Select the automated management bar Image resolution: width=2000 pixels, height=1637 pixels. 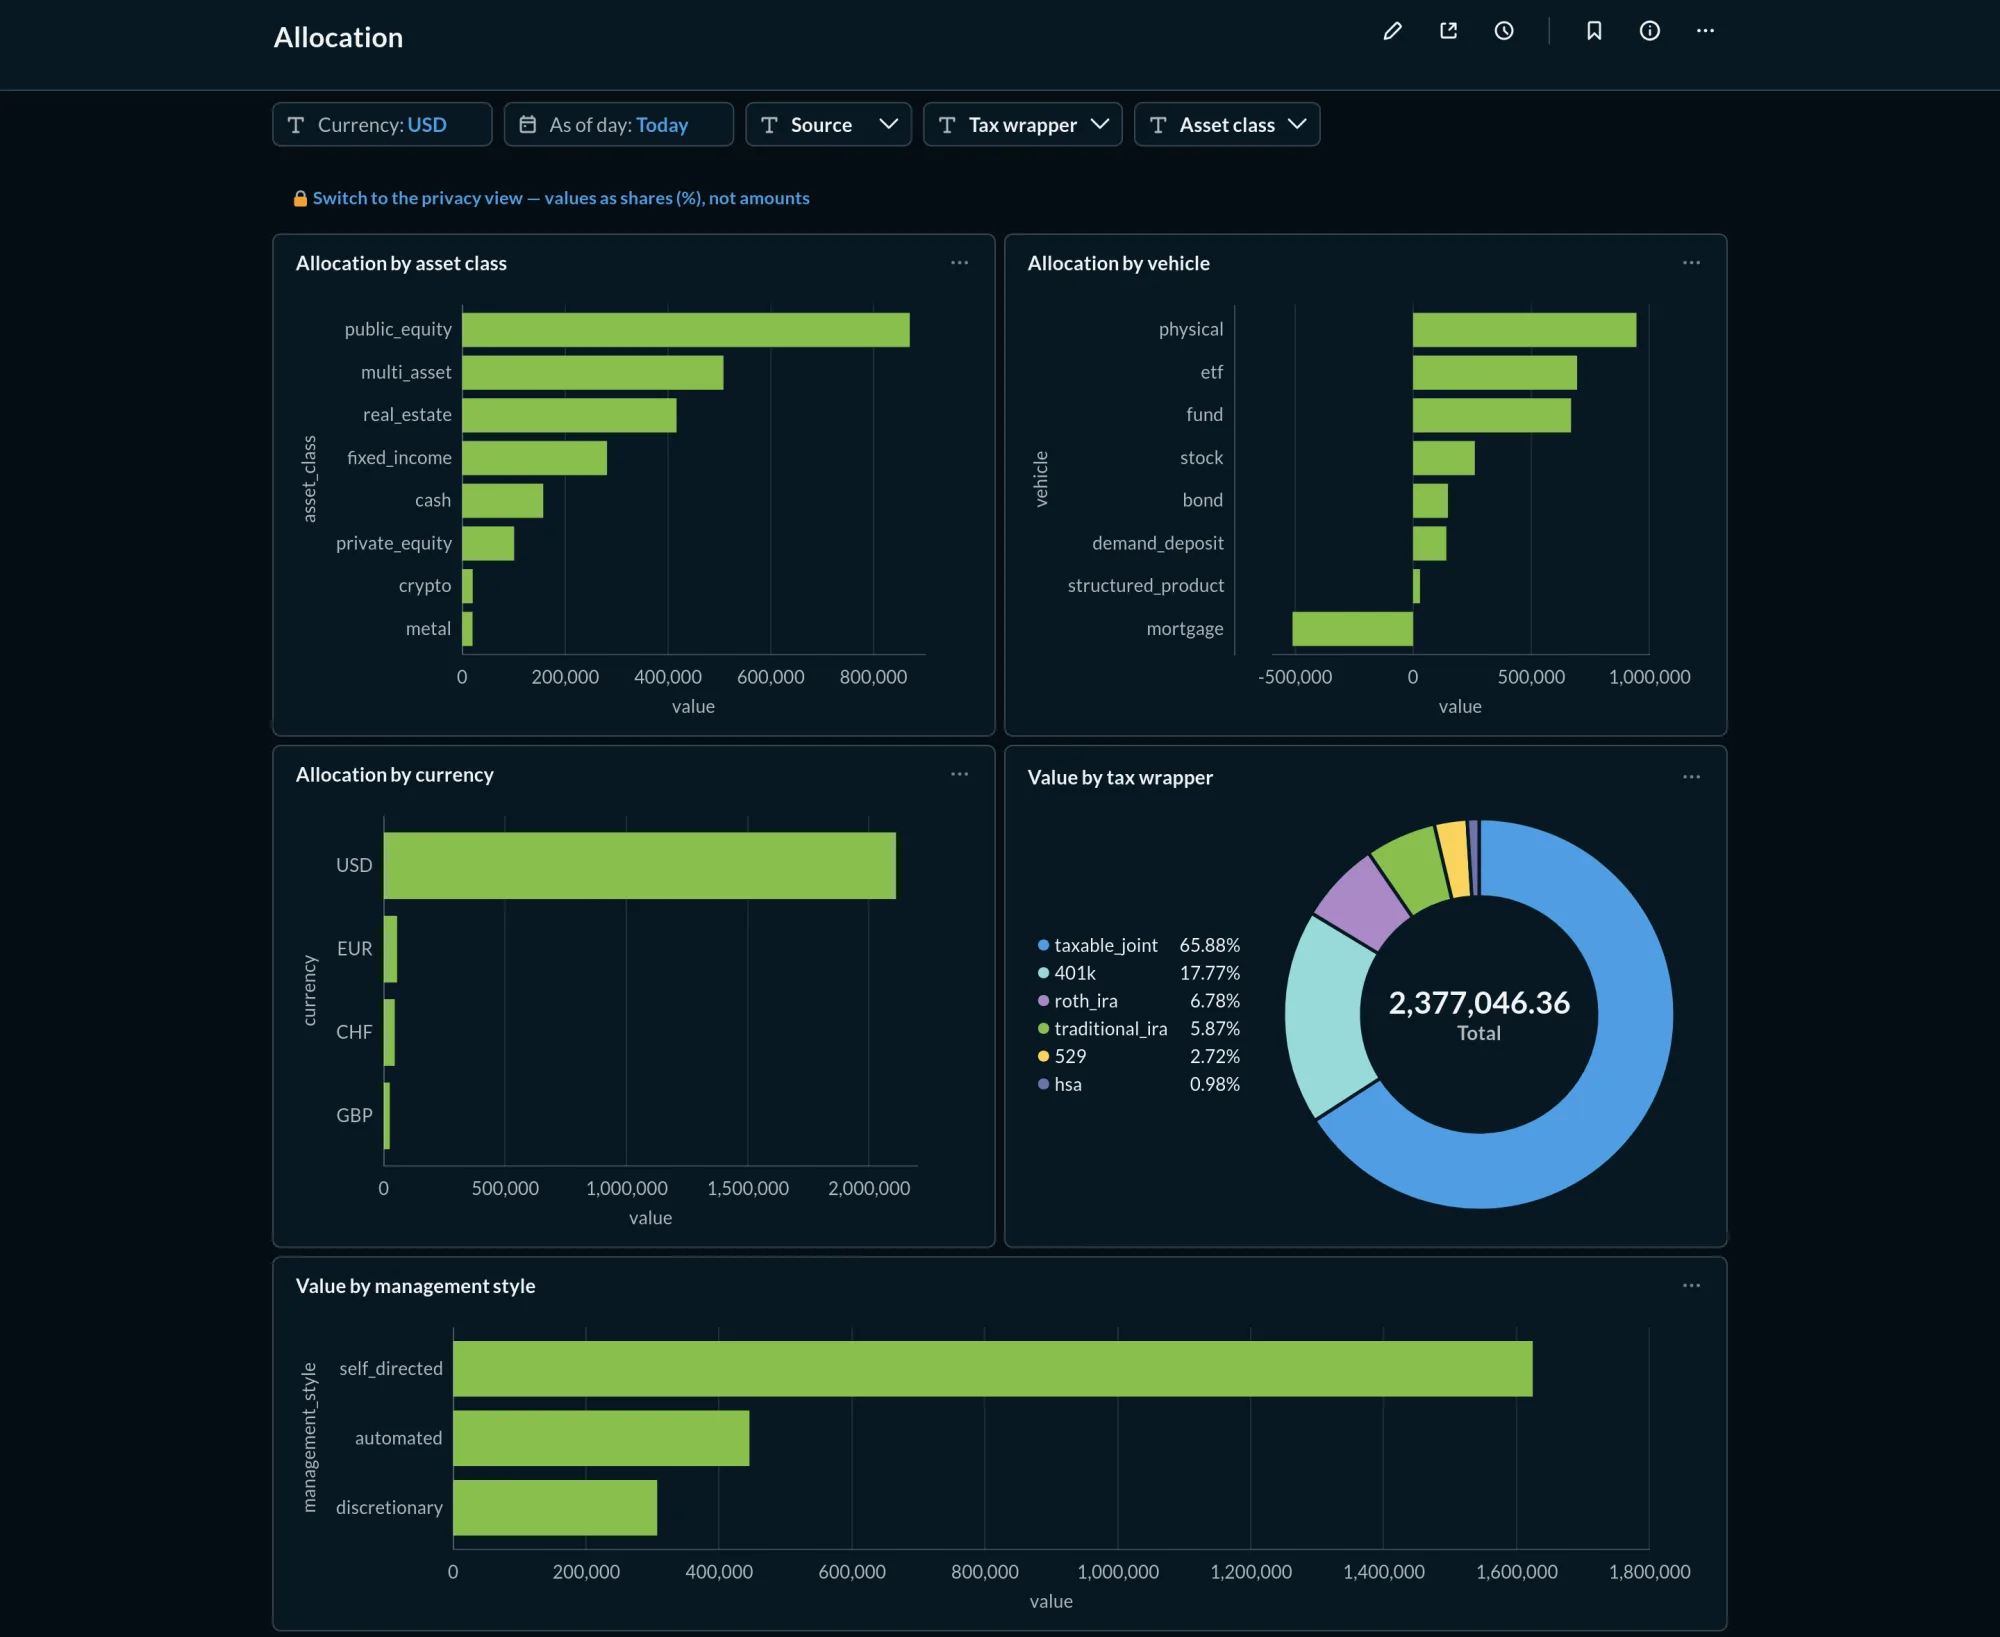coord(601,1438)
